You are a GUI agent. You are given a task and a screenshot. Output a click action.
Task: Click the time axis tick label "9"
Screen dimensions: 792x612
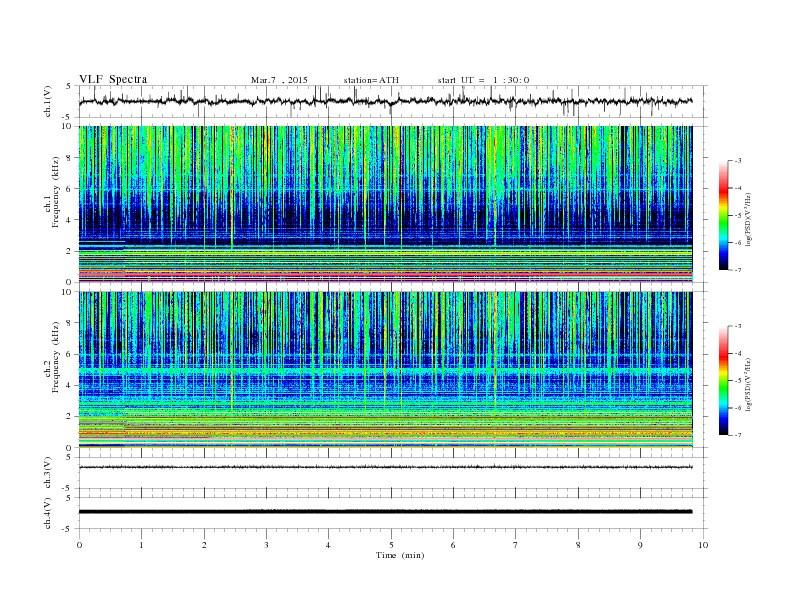pyautogui.click(x=640, y=545)
